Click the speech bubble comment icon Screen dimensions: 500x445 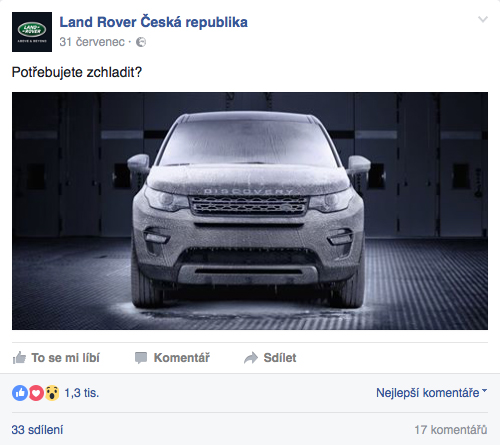(x=141, y=358)
